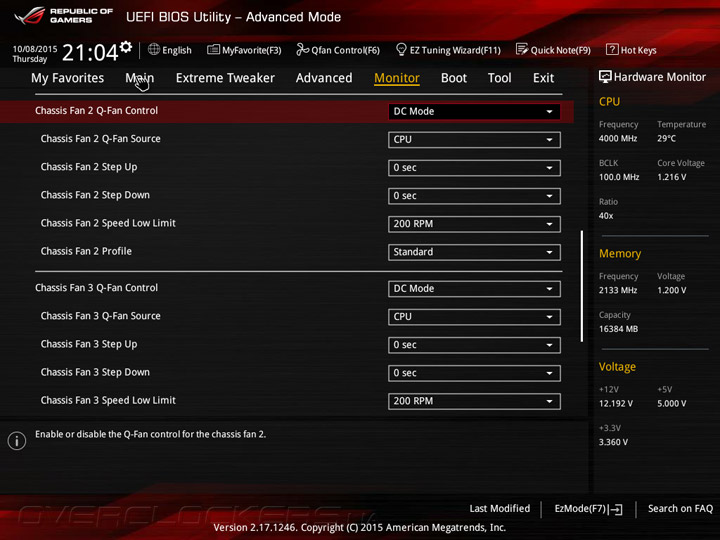Select the Chassis Fan 2 Q-Fan Source label
The width and height of the screenshot is (720, 540).
coord(101,139)
